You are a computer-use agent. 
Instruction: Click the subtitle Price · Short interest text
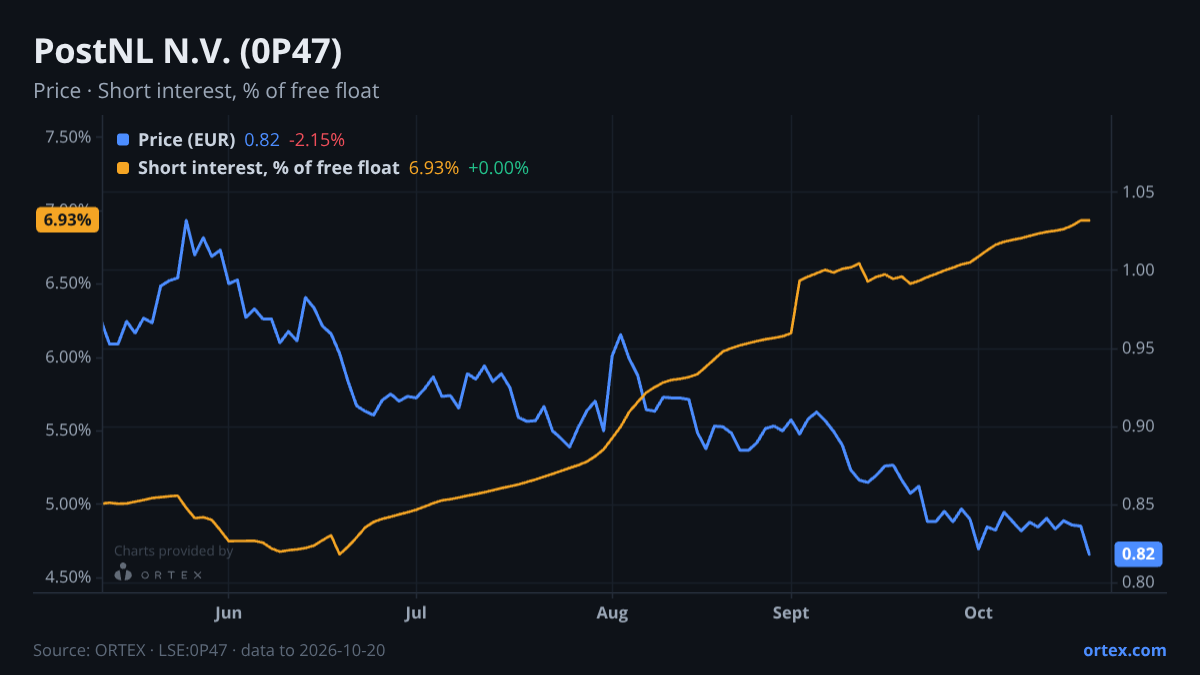pyautogui.click(x=206, y=91)
